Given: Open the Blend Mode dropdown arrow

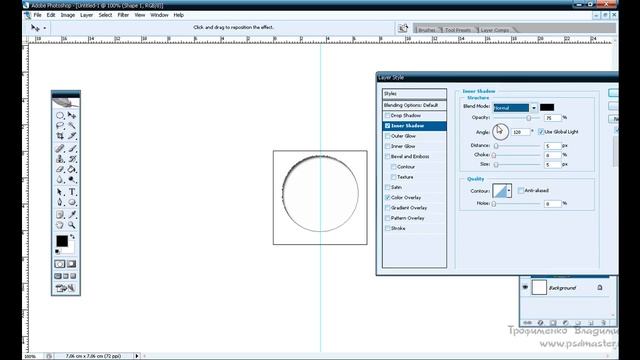Looking at the screenshot, I should tap(533, 108).
